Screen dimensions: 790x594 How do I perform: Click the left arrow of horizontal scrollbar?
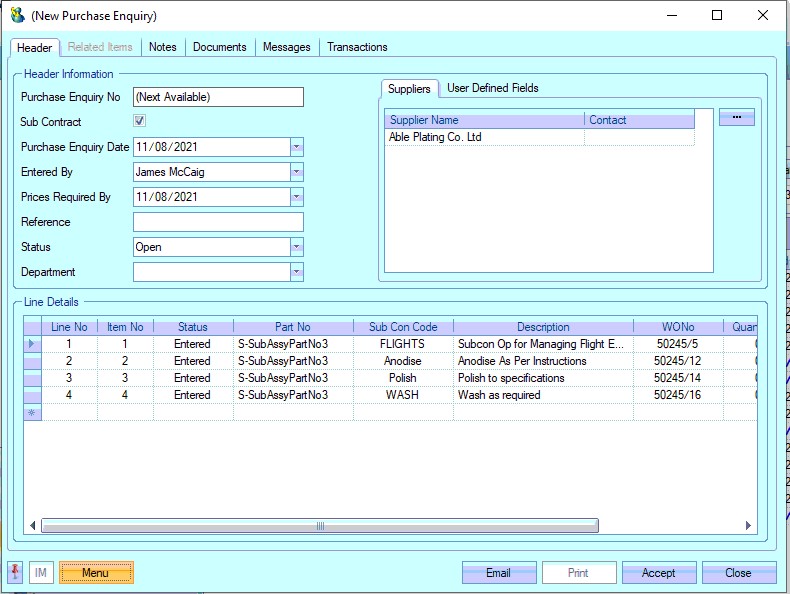click(x=33, y=526)
